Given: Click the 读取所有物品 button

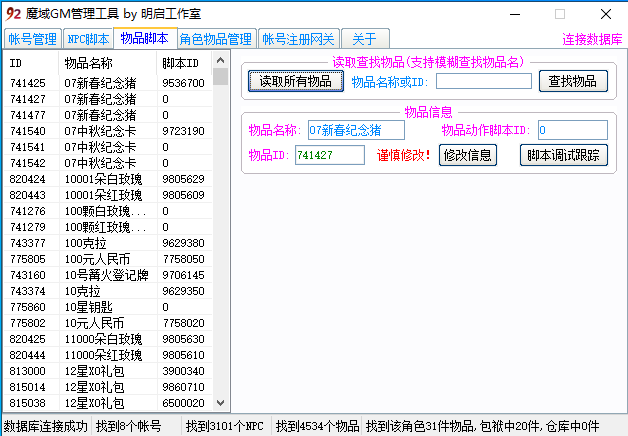Looking at the screenshot, I should pos(296,81).
